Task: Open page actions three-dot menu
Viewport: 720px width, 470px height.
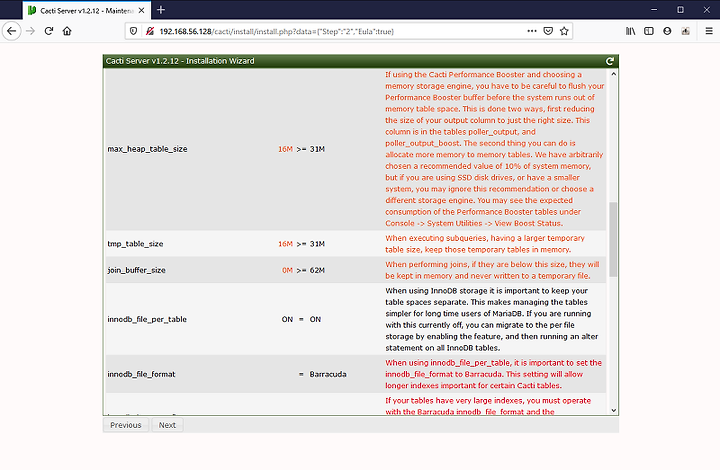Action: click(532, 31)
